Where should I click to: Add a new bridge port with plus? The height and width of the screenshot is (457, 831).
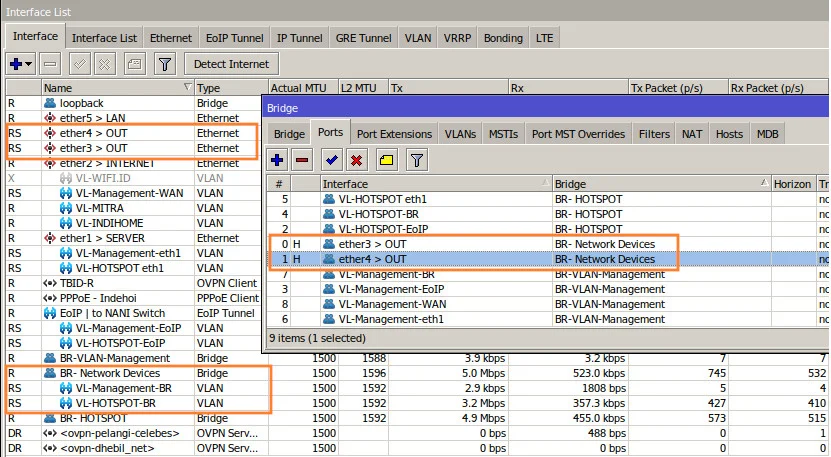click(277, 160)
